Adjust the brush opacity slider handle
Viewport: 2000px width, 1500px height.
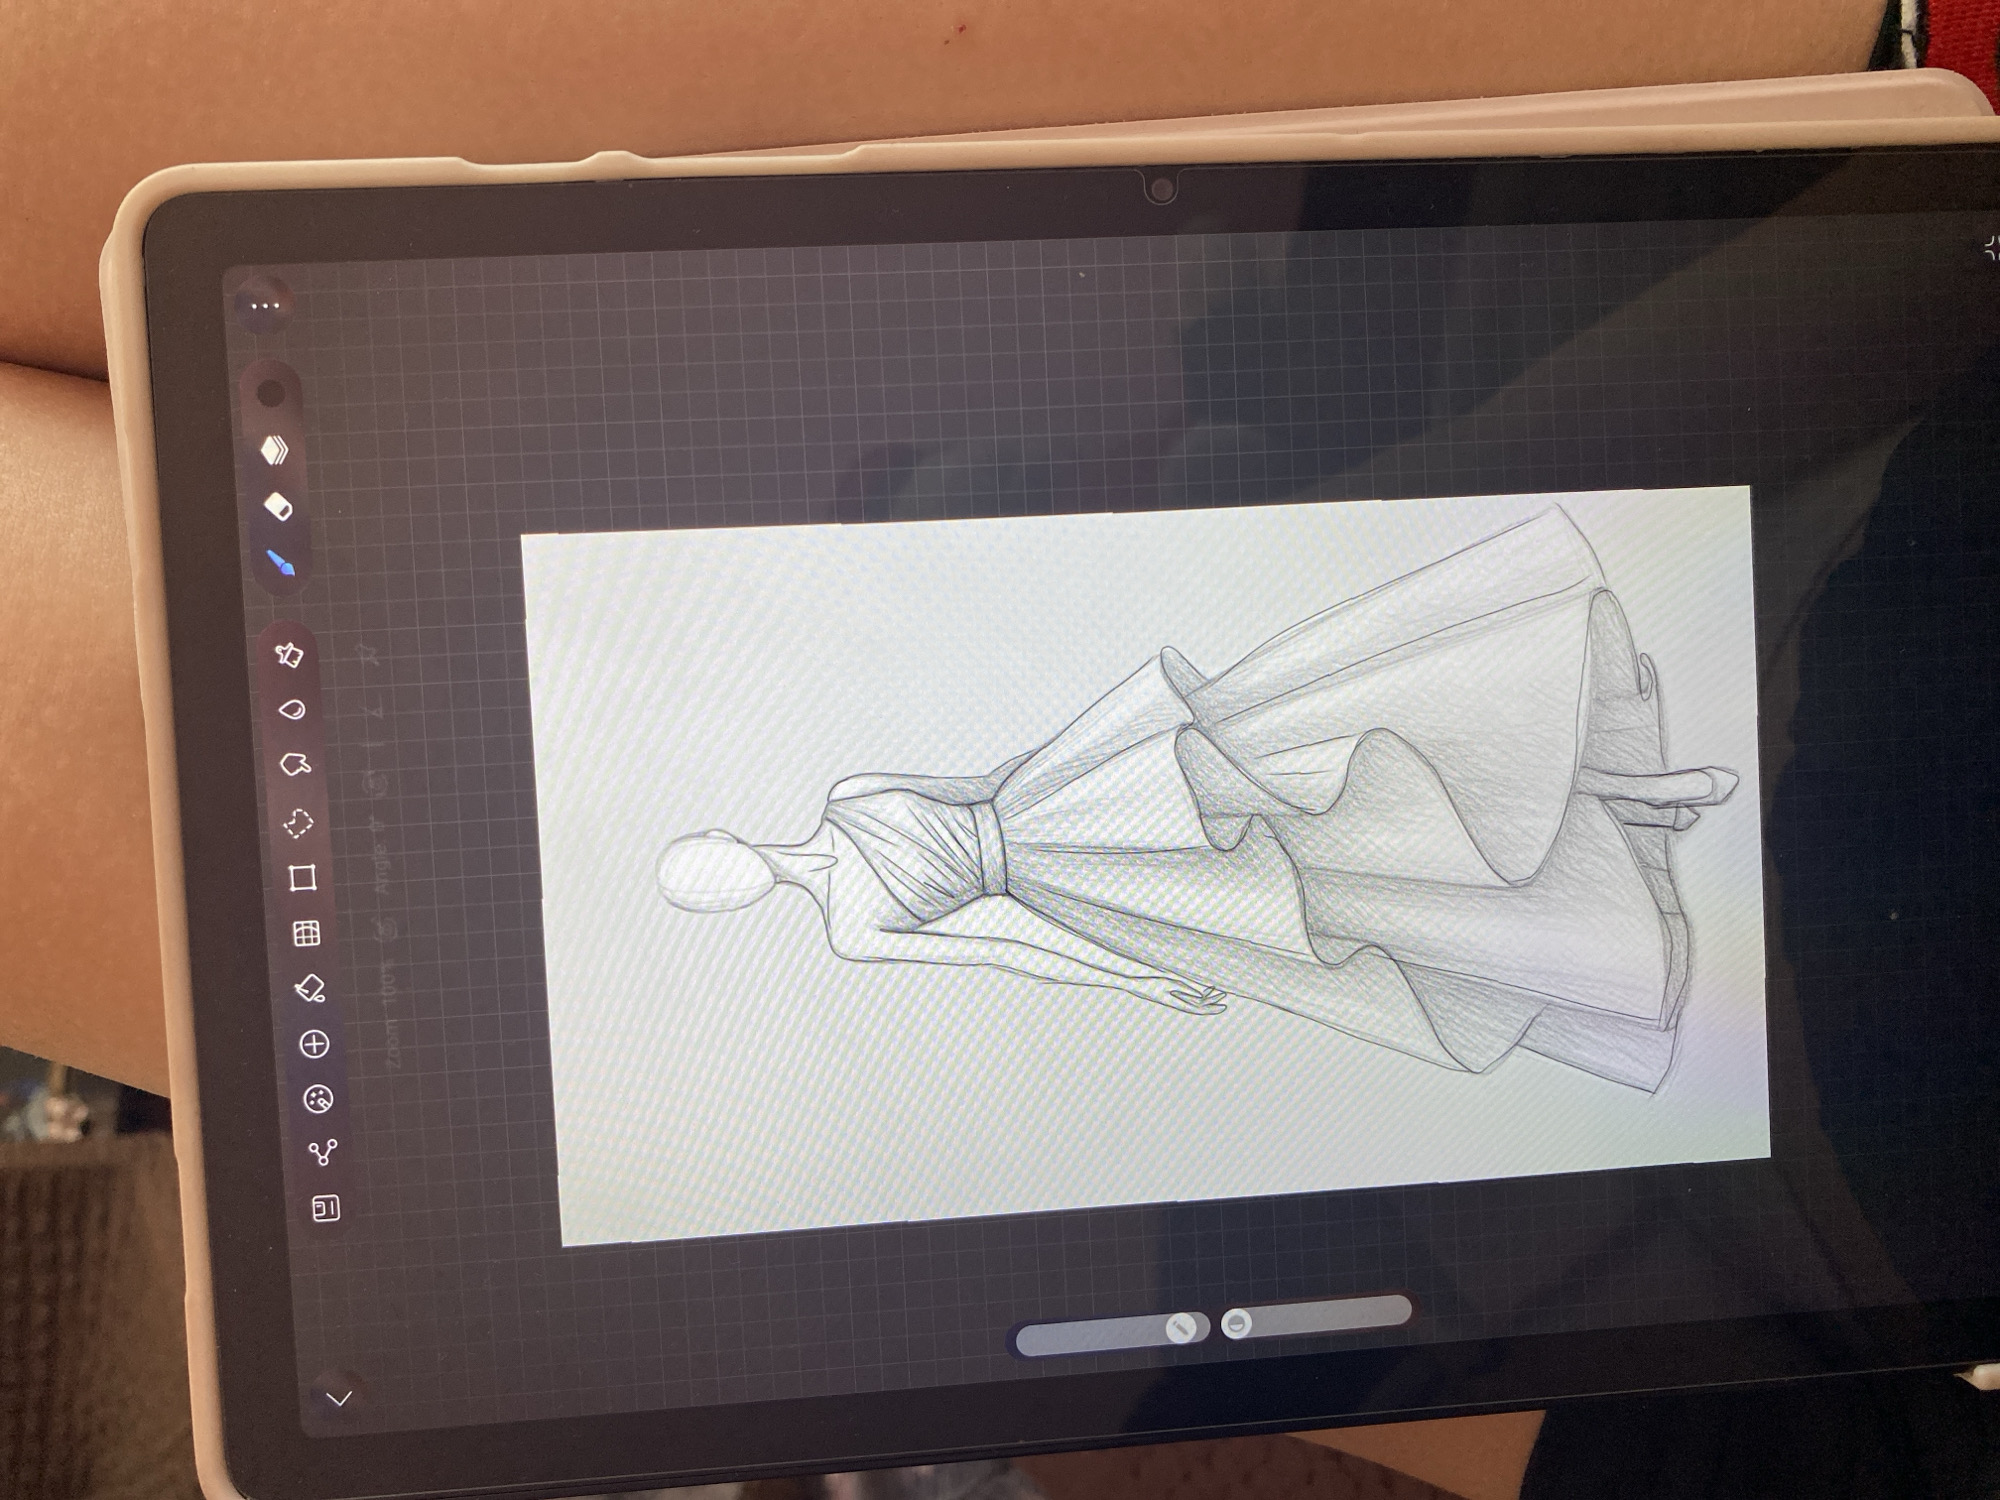(1237, 1323)
